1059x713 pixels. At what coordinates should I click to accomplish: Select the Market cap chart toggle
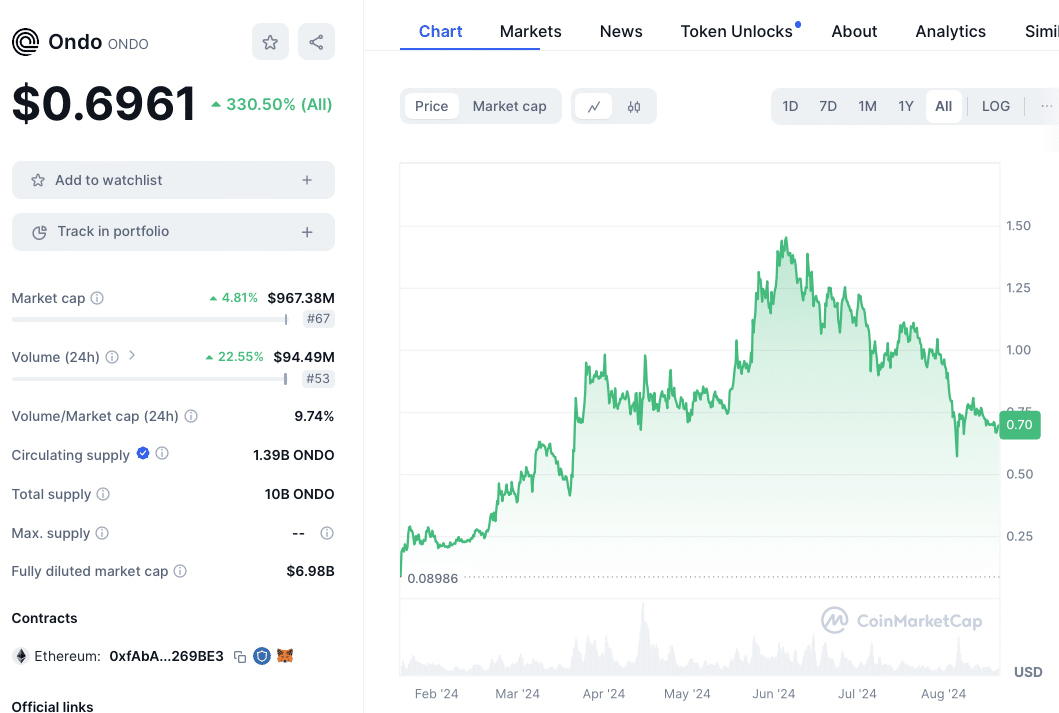point(509,106)
